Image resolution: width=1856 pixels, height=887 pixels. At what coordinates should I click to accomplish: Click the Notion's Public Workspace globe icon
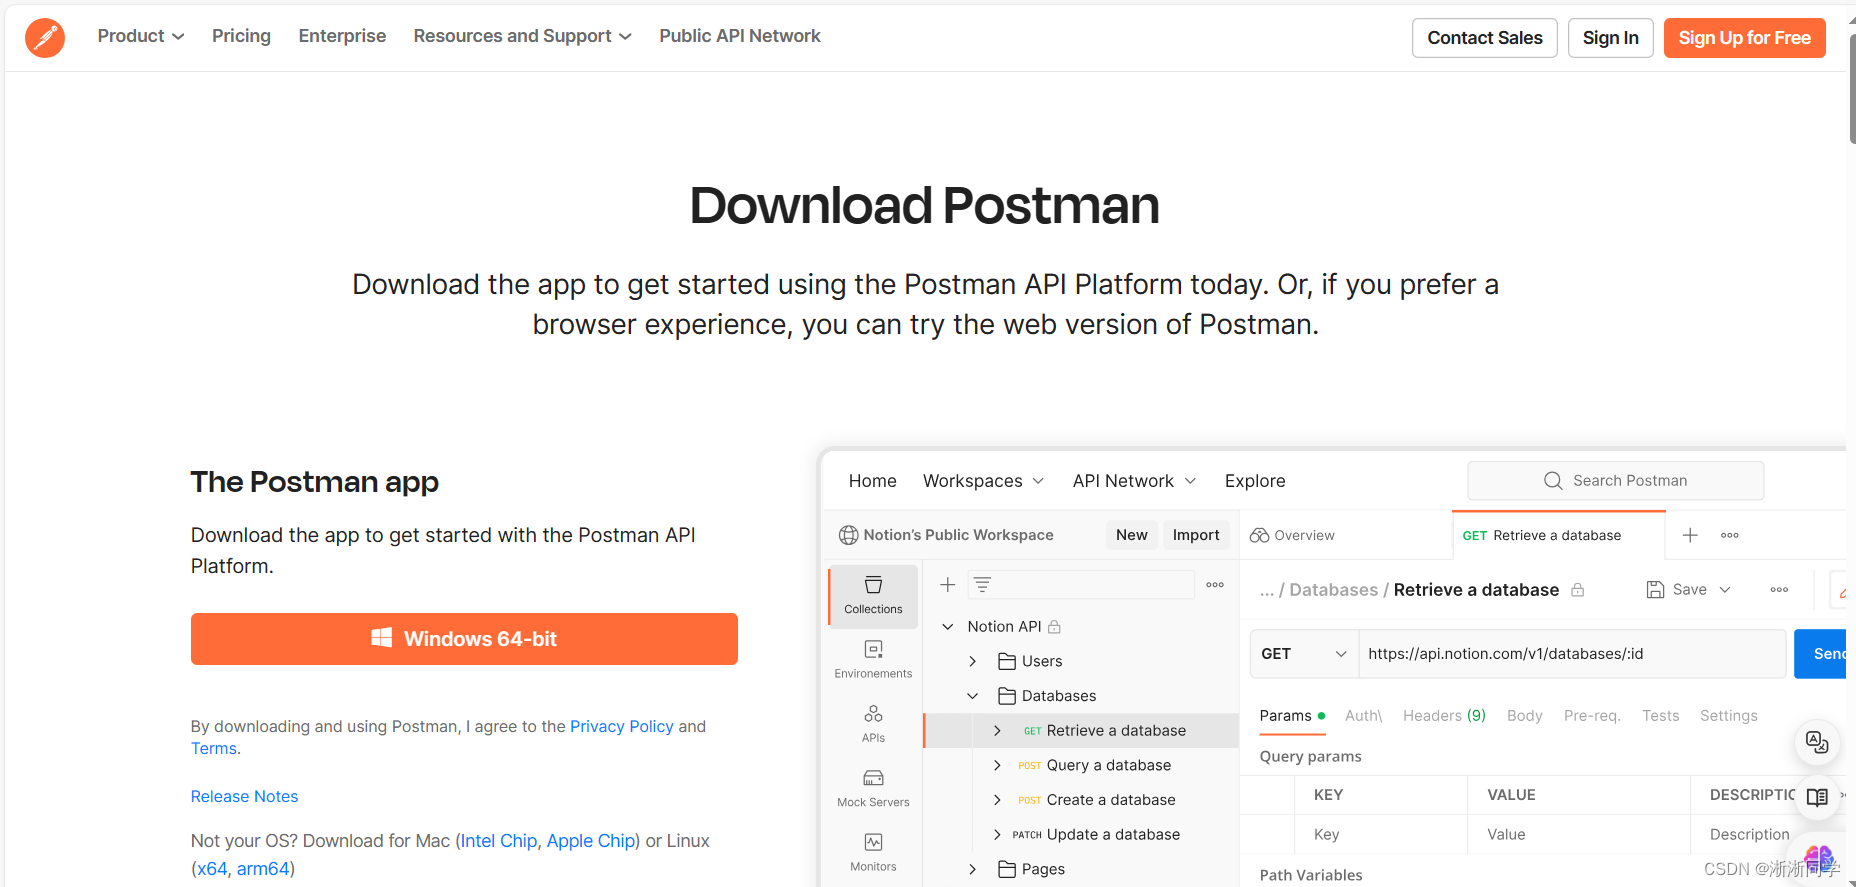(848, 535)
